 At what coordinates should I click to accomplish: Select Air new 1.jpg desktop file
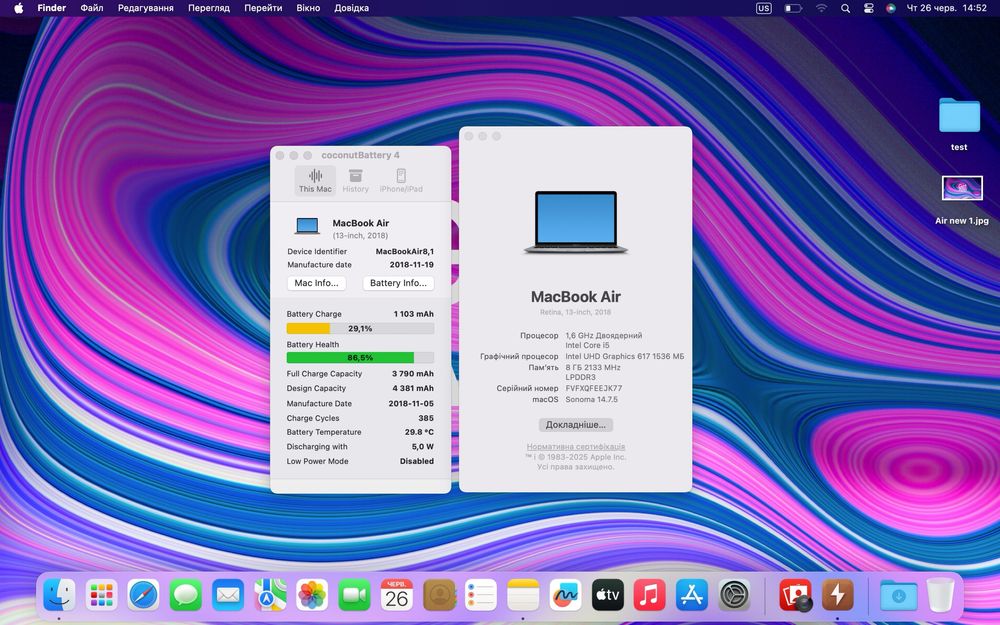pyautogui.click(x=962, y=200)
